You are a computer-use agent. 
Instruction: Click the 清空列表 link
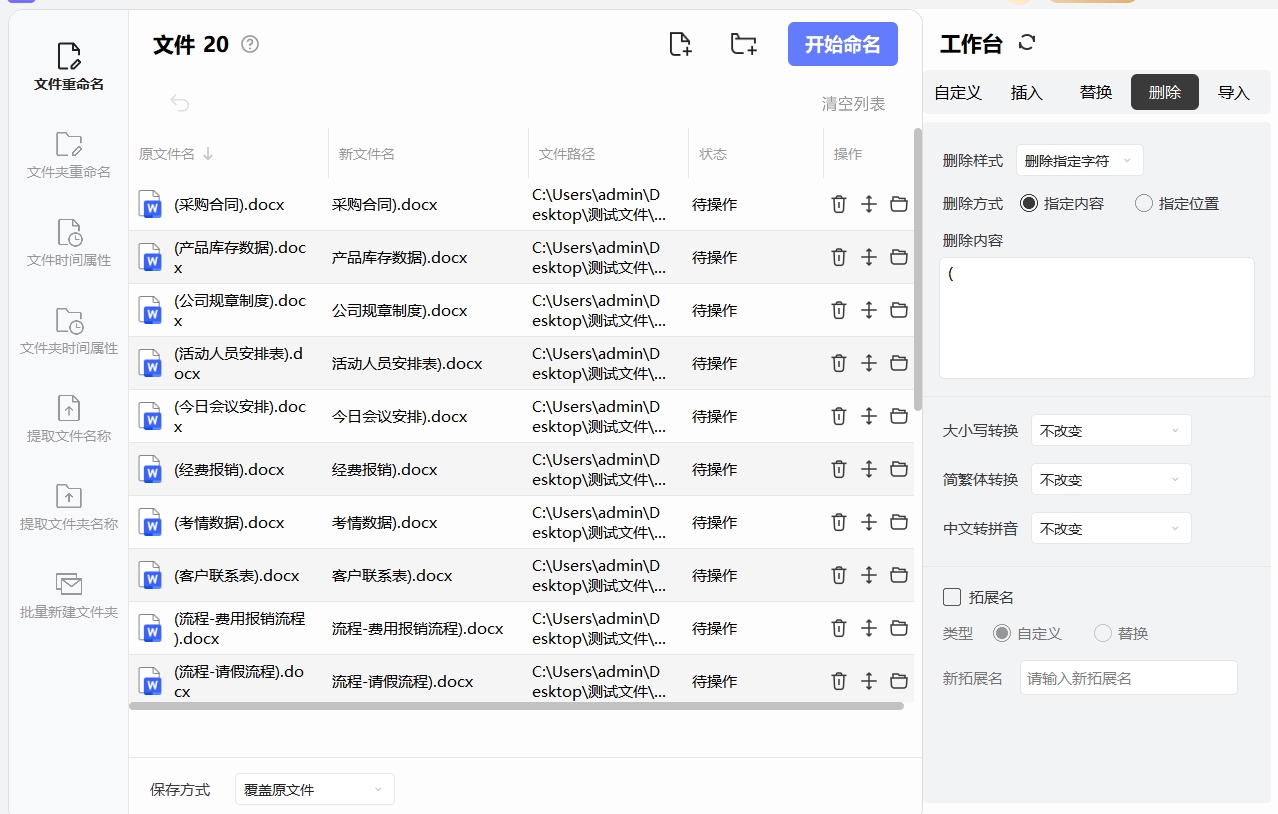853,103
